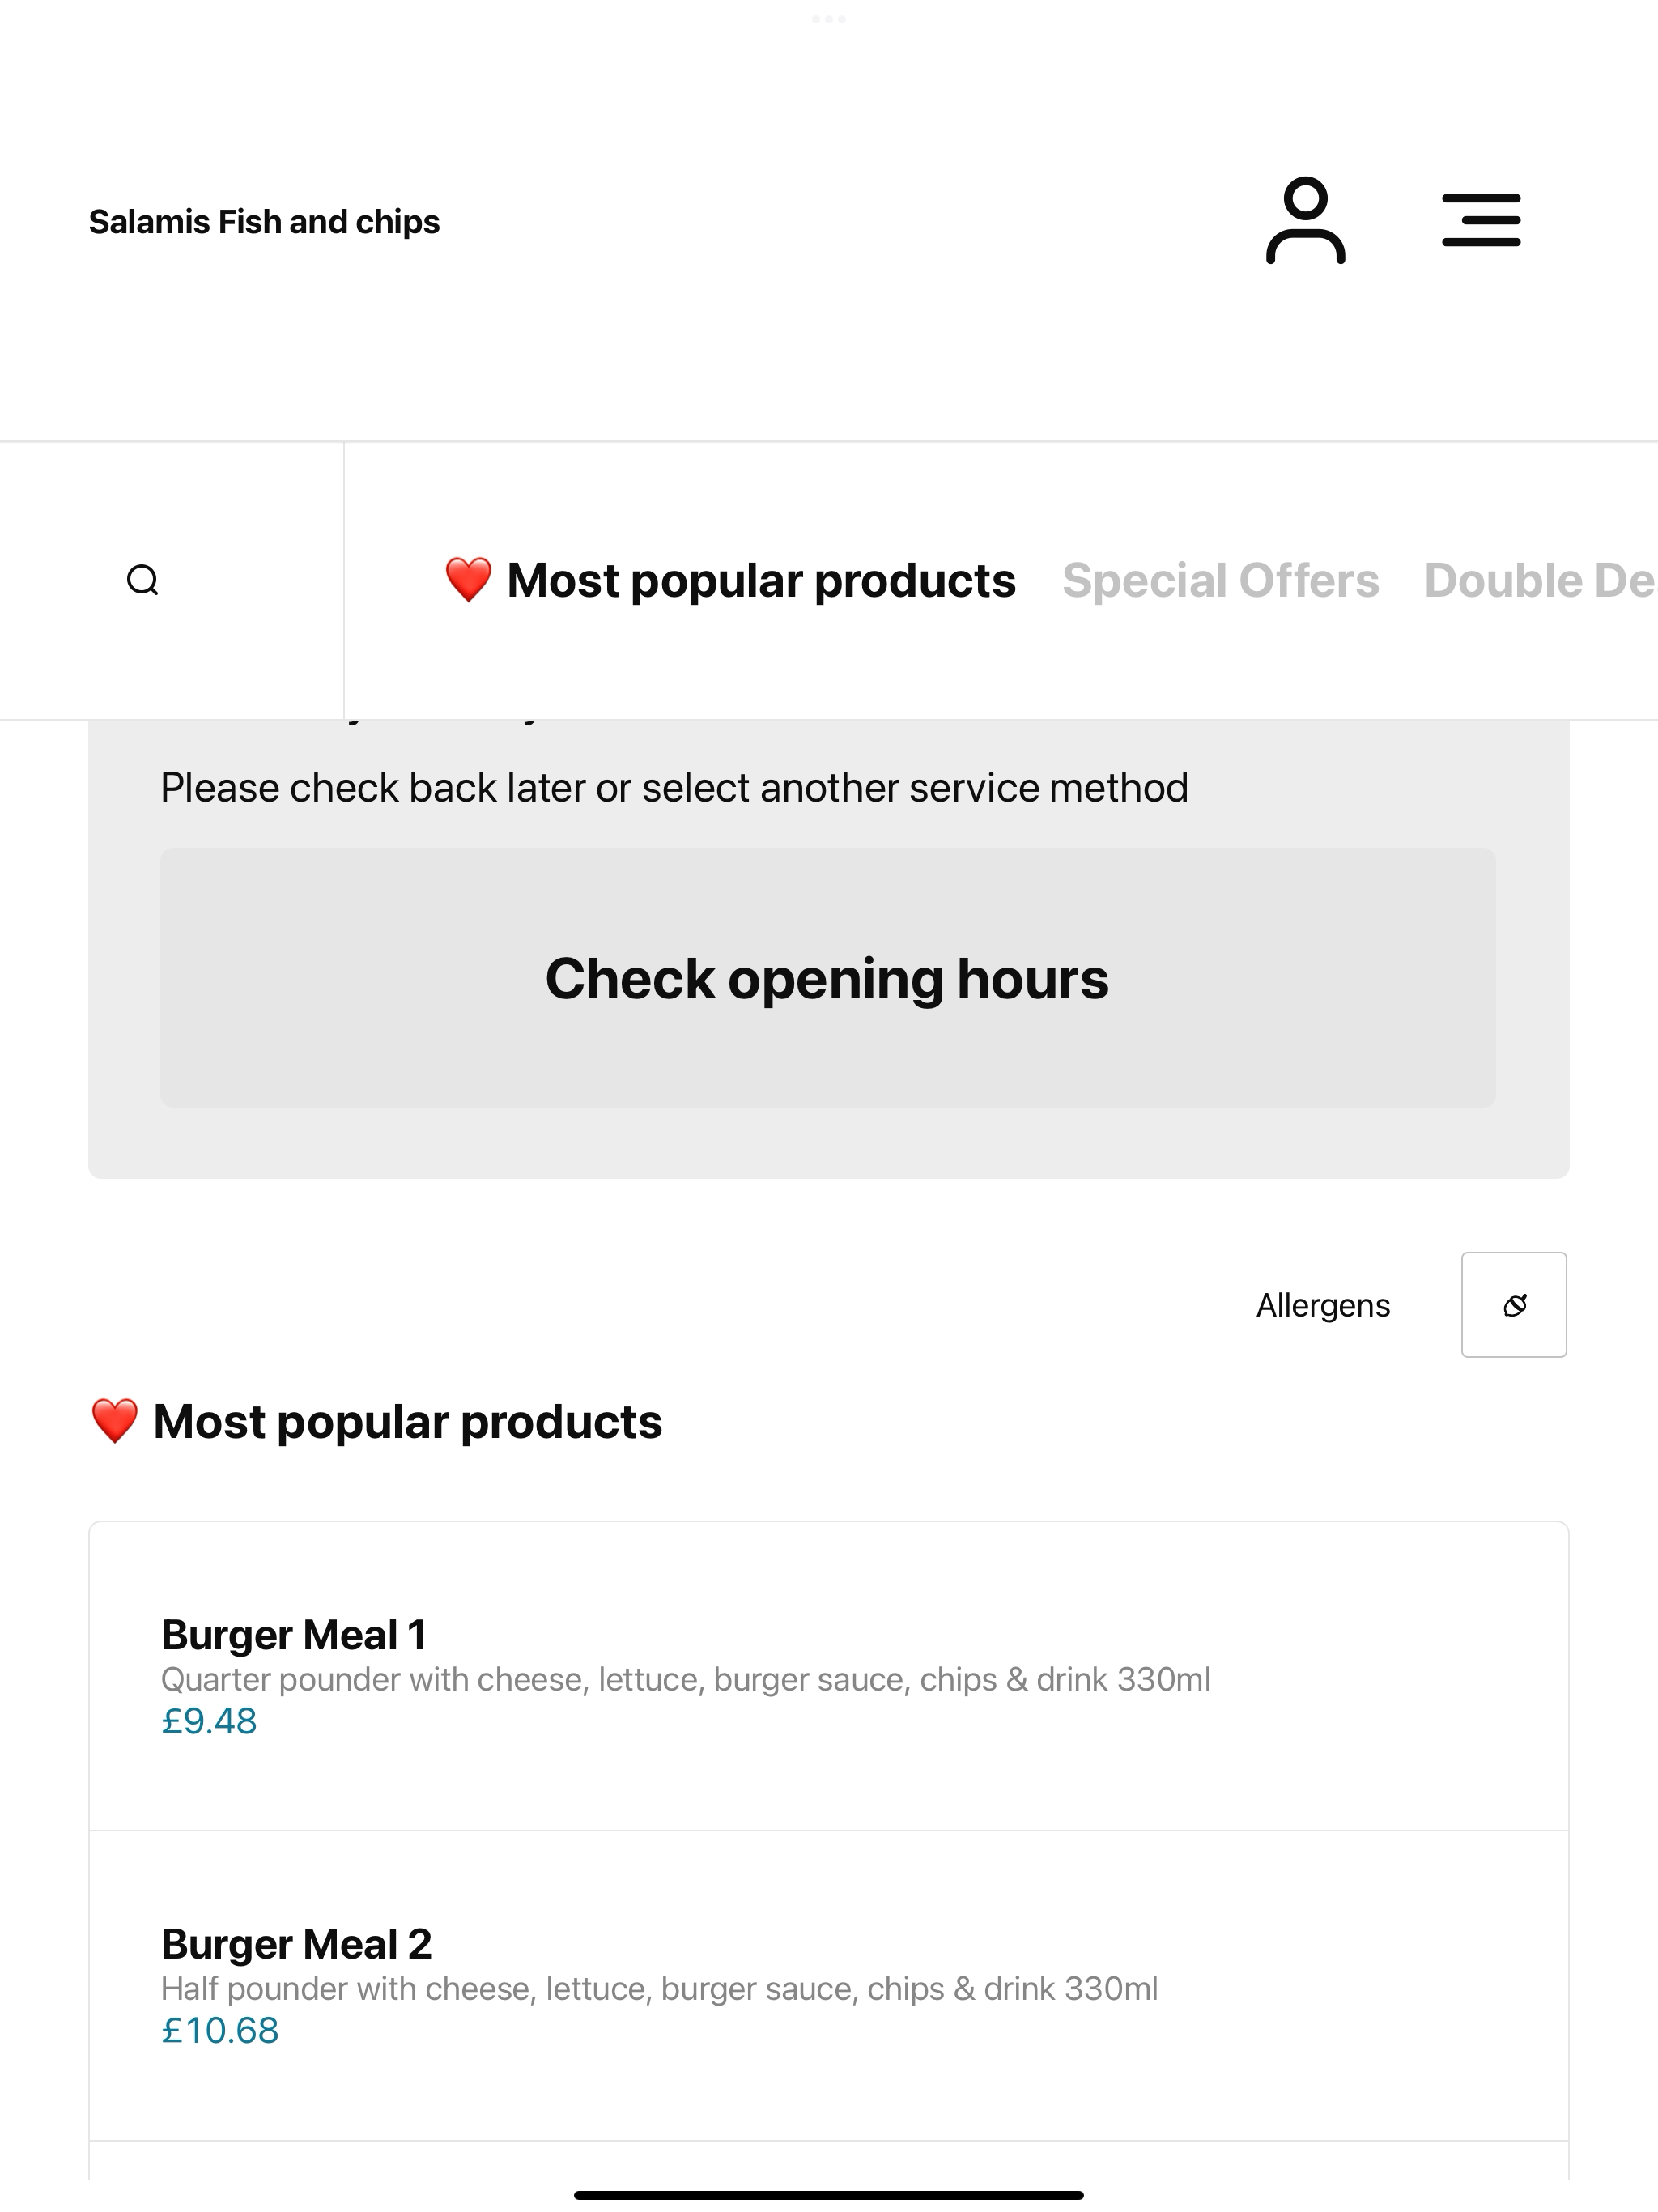Select the Burger Meal 2 item
Viewport: 1658px width, 2212px height.
829,1986
